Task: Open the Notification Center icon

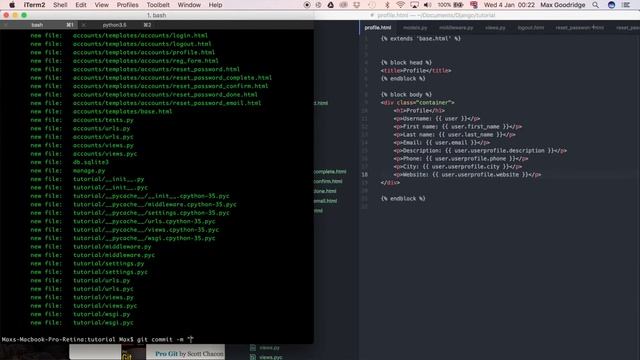Action: (x=626, y=5)
